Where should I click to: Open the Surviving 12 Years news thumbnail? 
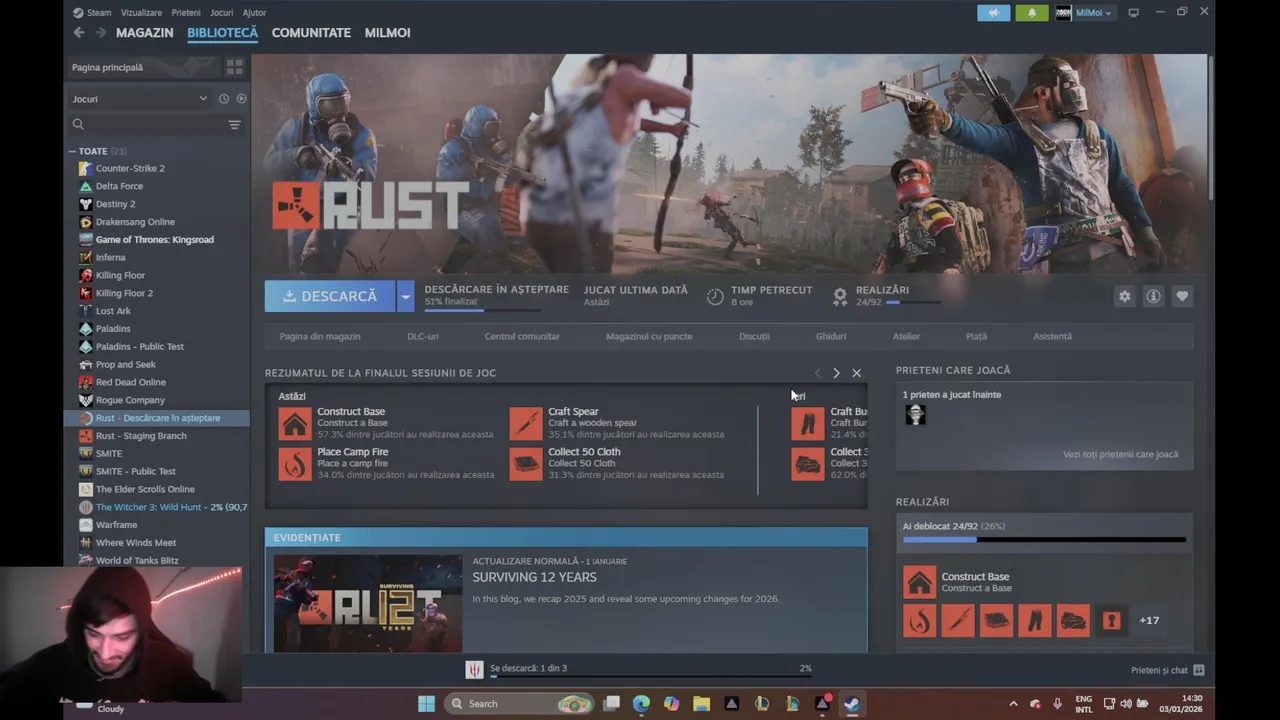[x=368, y=604]
